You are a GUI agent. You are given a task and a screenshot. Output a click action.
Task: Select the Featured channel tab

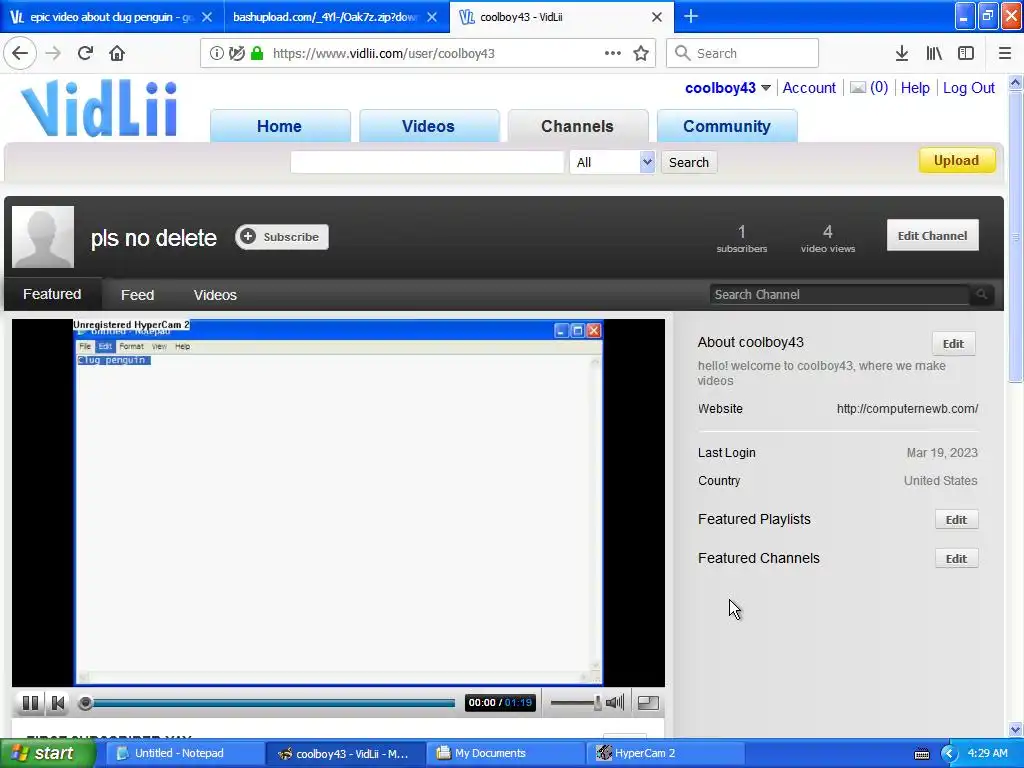[x=52, y=294]
